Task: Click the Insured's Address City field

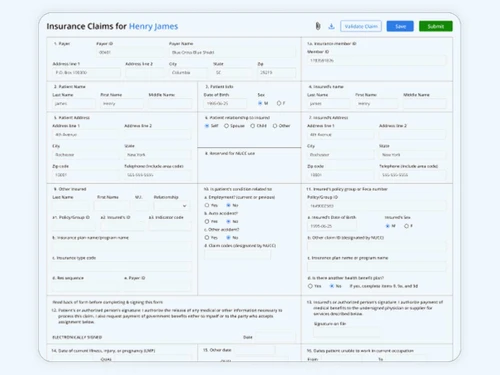Action: pos(340,155)
